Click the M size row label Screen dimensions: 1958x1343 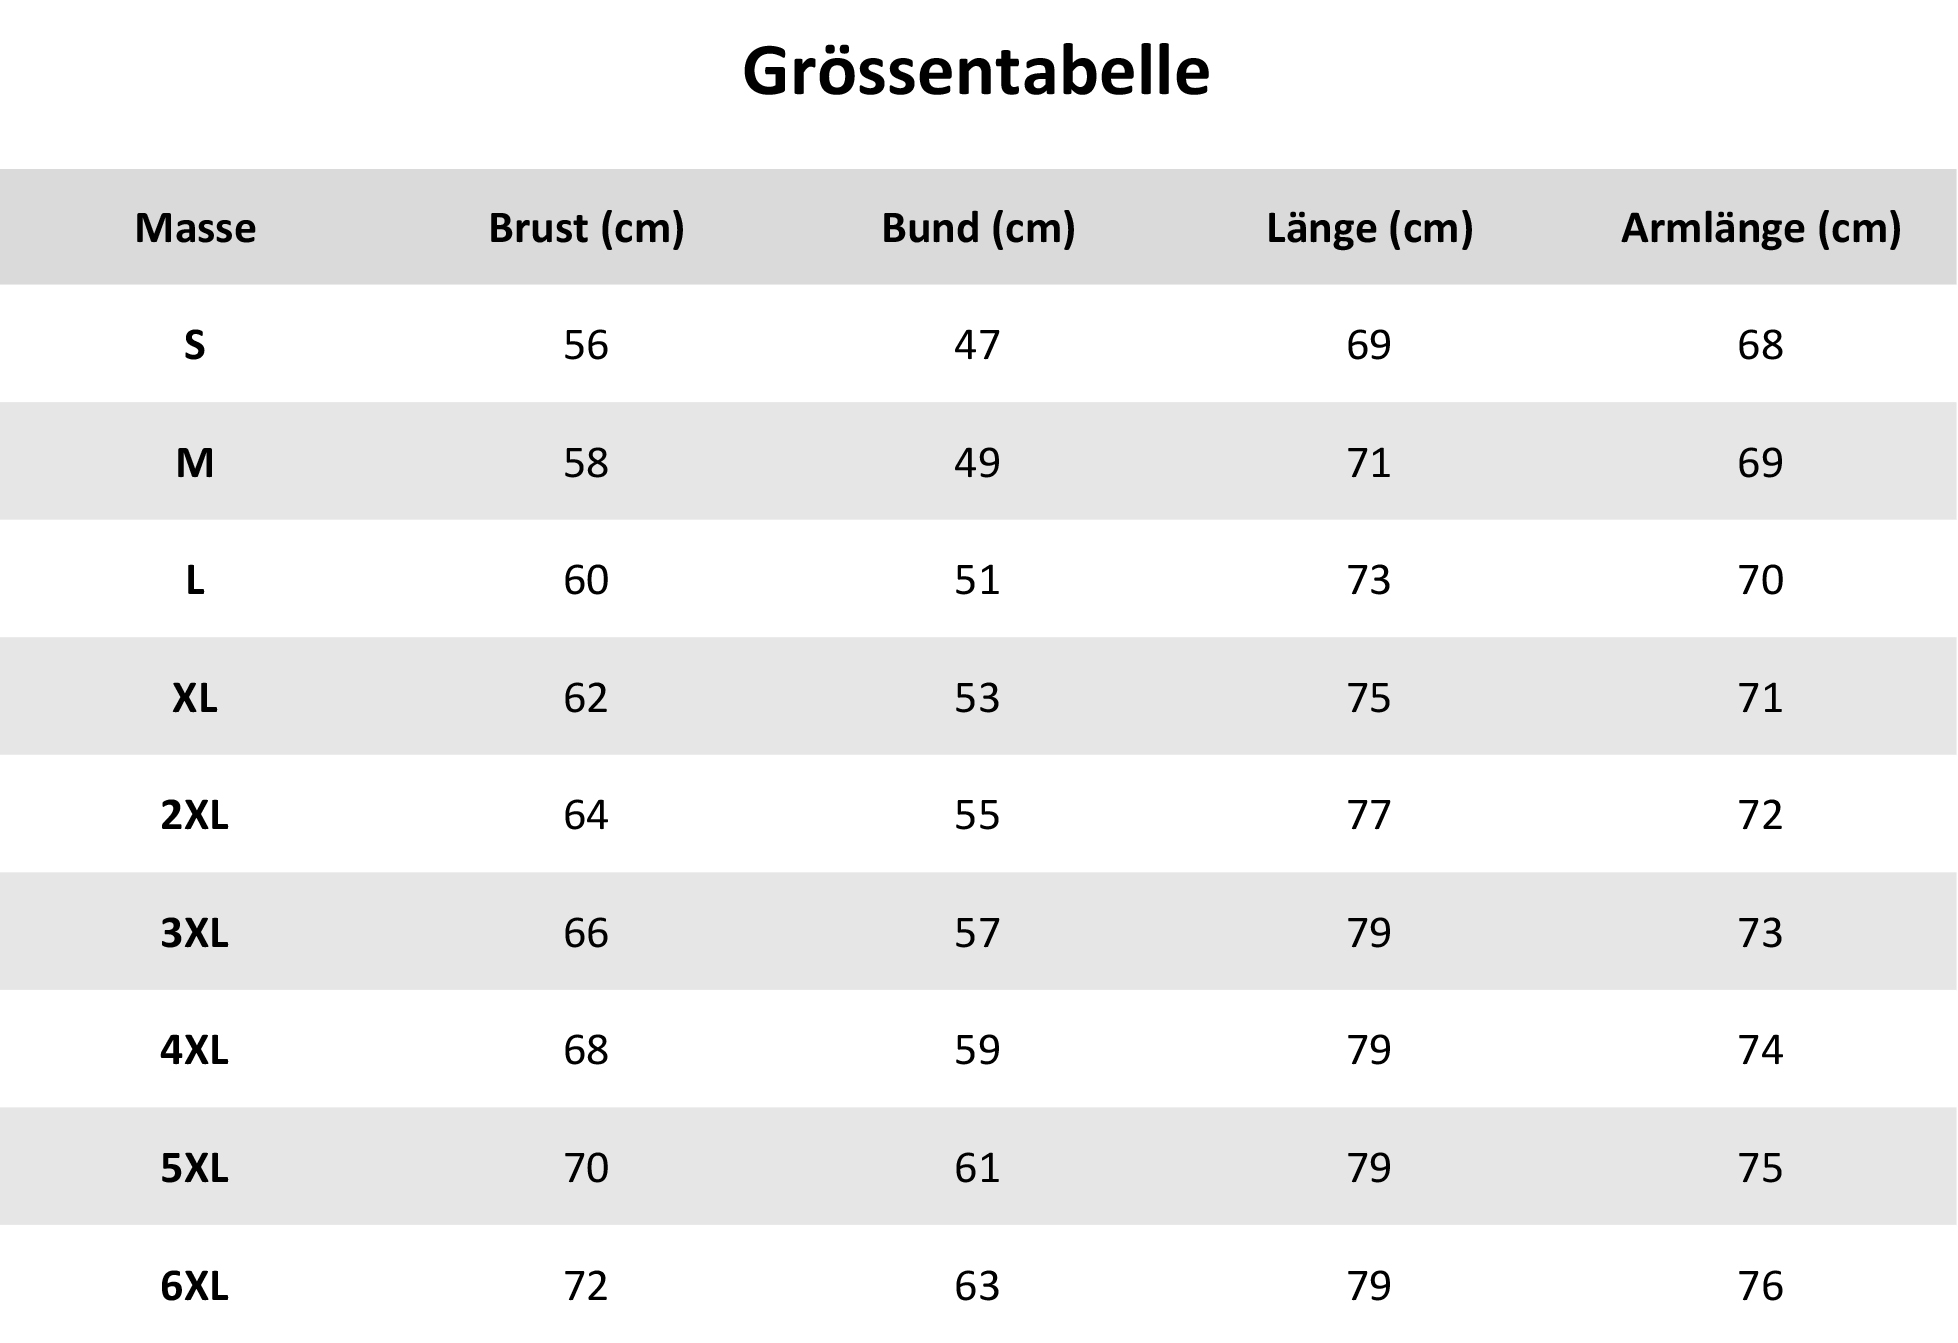pyautogui.click(x=195, y=463)
